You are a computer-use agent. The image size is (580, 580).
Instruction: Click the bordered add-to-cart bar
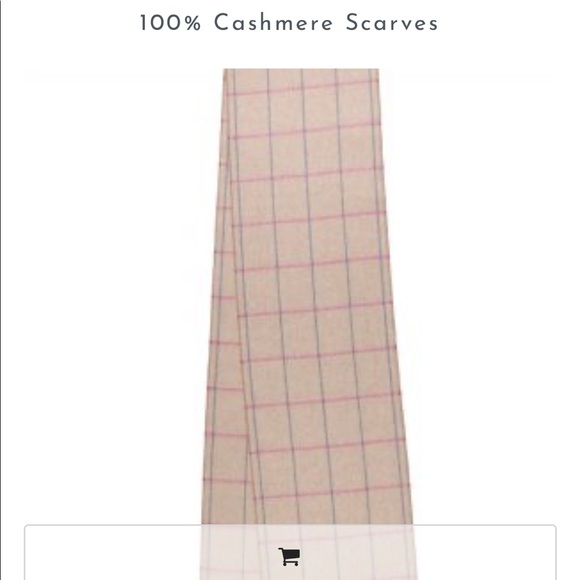tap(290, 552)
